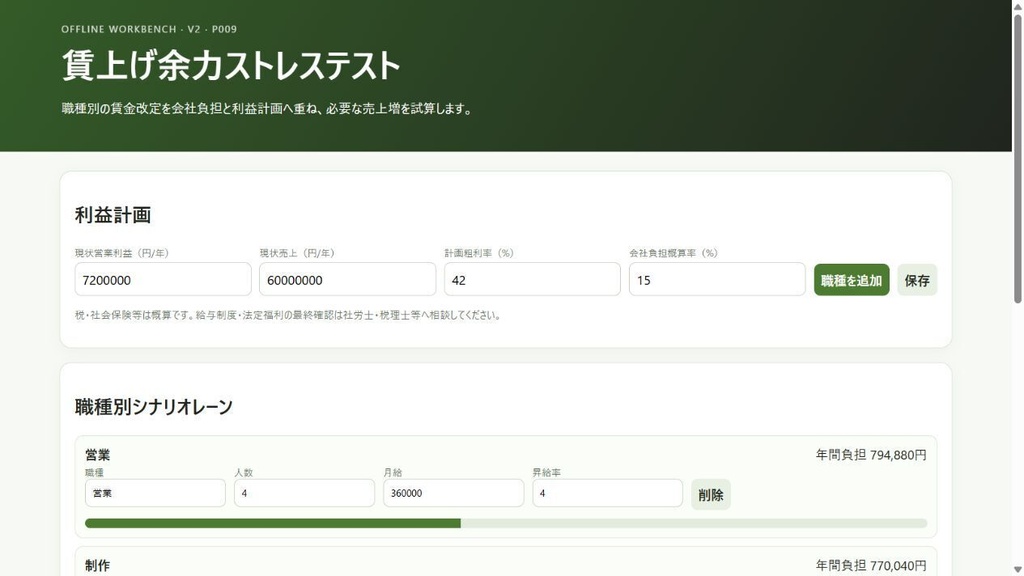This screenshot has height=576, width=1024.
Task: Edit the 職種 name field containing 営業
Action: click(155, 493)
